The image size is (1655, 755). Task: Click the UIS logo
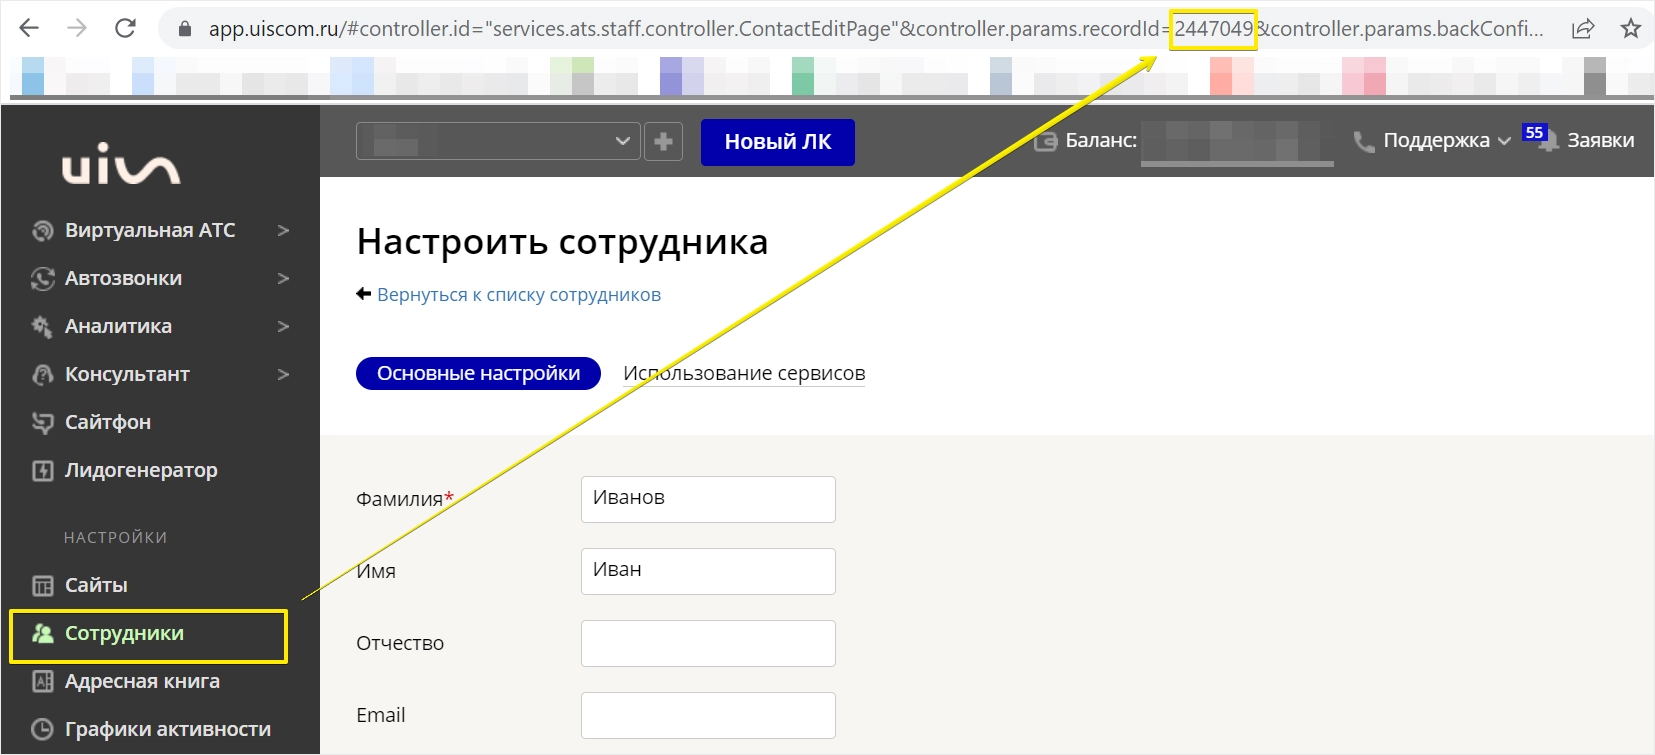point(121,164)
